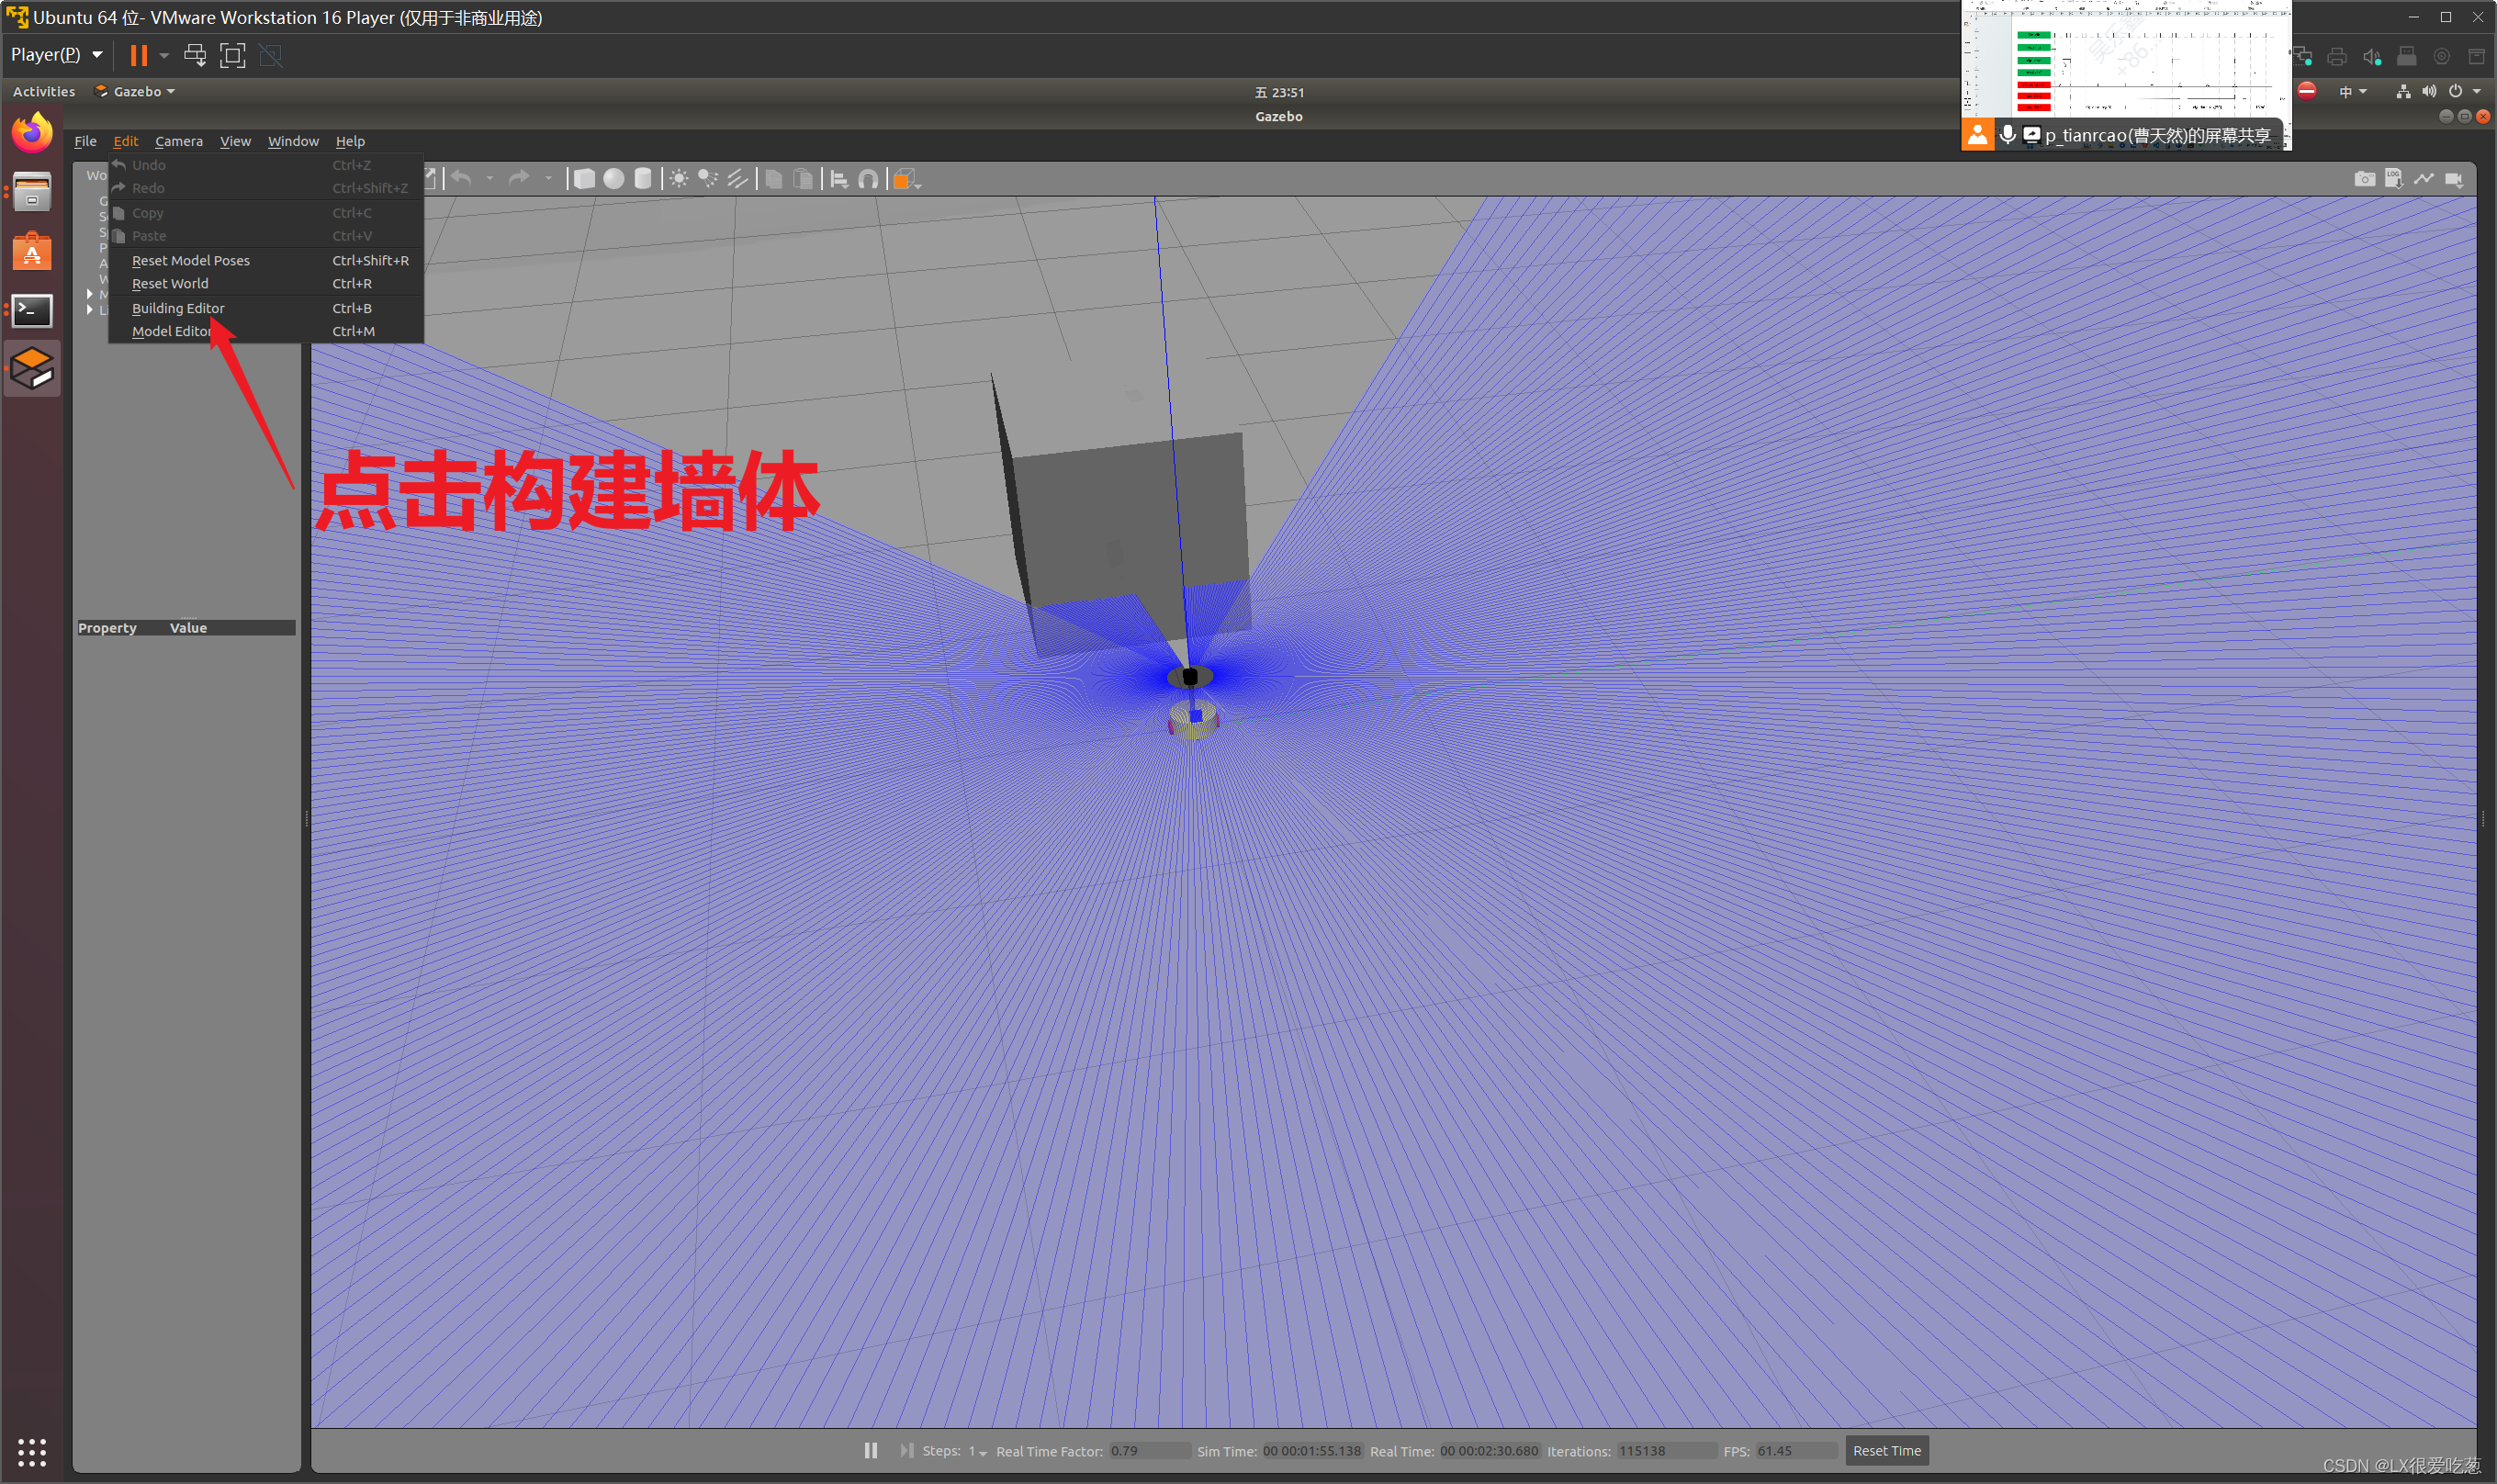Open undo history dropdown arrow
The image size is (2497, 1484).
point(490,179)
